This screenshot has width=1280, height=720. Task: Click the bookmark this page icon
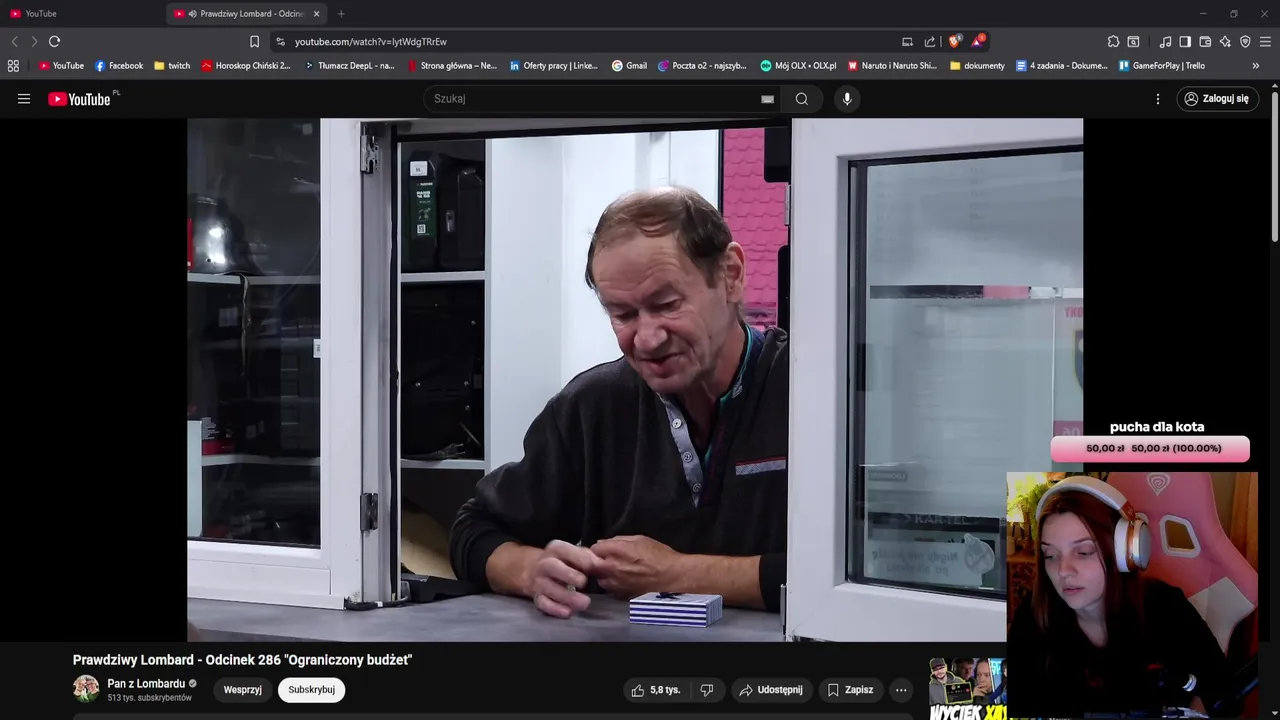pyautogui.click(x=254, y=41)
